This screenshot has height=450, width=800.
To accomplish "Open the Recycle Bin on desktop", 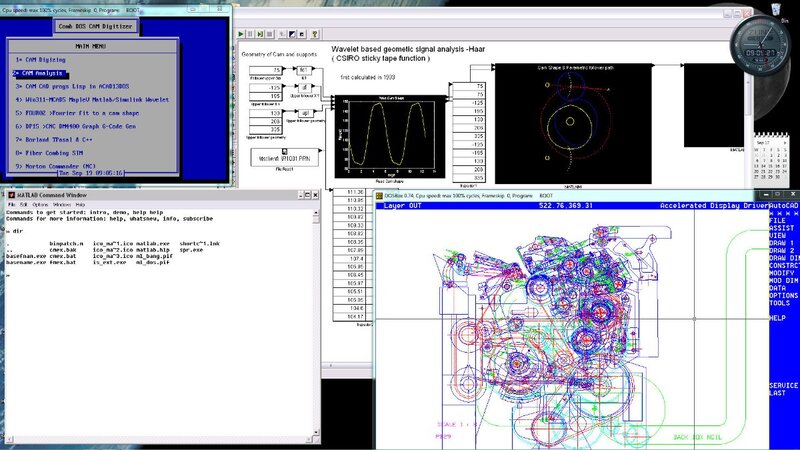I will [x=778, y=10].
